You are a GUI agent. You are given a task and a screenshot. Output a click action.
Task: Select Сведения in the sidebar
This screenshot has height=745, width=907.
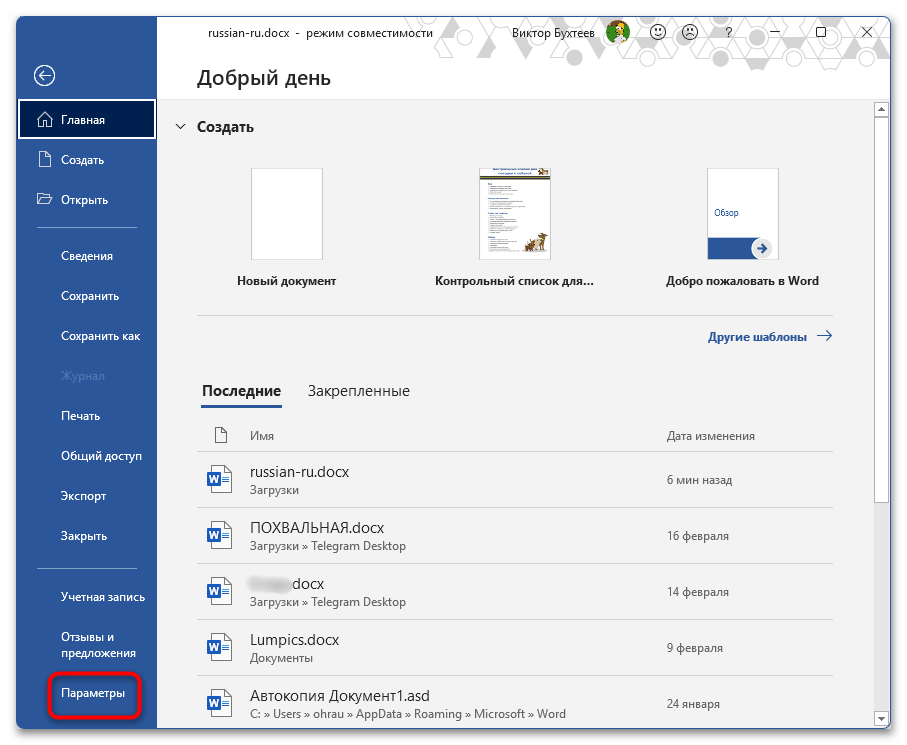[87, 256]
